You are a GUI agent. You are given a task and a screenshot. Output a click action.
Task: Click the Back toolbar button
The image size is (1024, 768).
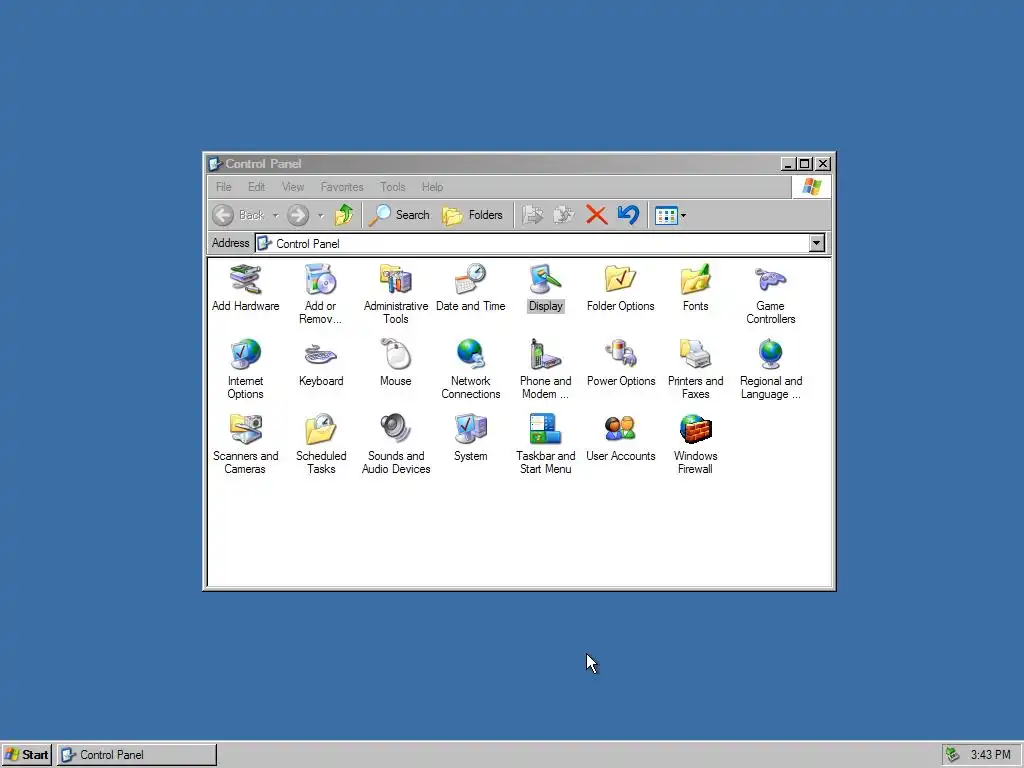pyautogui.click(x=239, y=215)
